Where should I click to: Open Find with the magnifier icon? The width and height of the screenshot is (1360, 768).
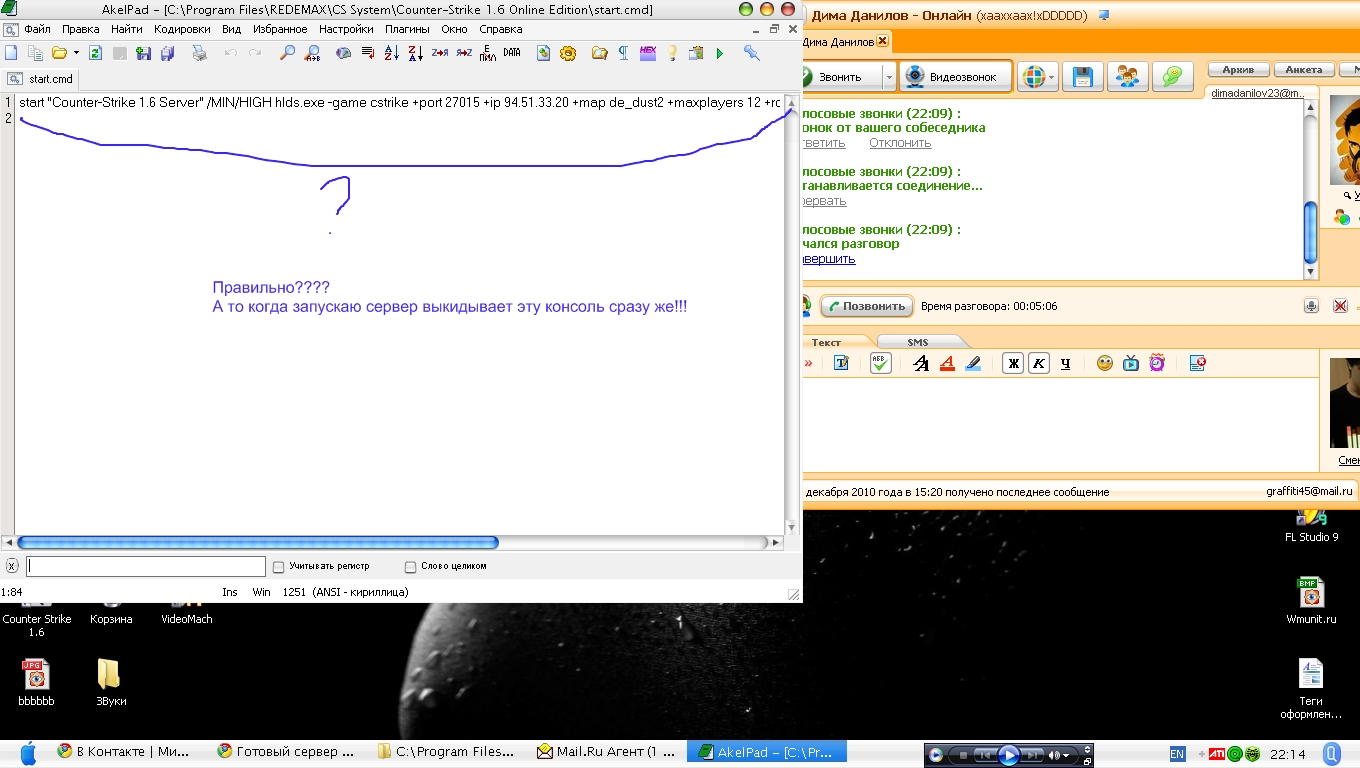point(287,53)
